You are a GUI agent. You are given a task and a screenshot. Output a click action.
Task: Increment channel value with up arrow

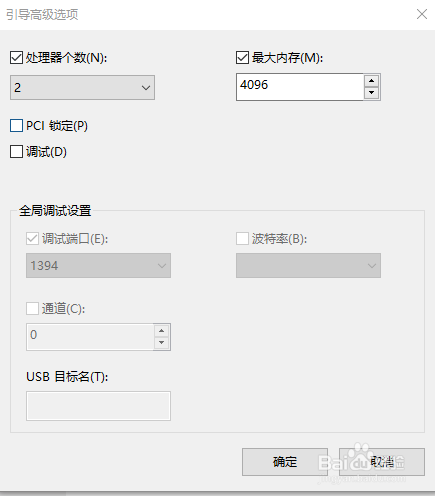pos(162,331)
